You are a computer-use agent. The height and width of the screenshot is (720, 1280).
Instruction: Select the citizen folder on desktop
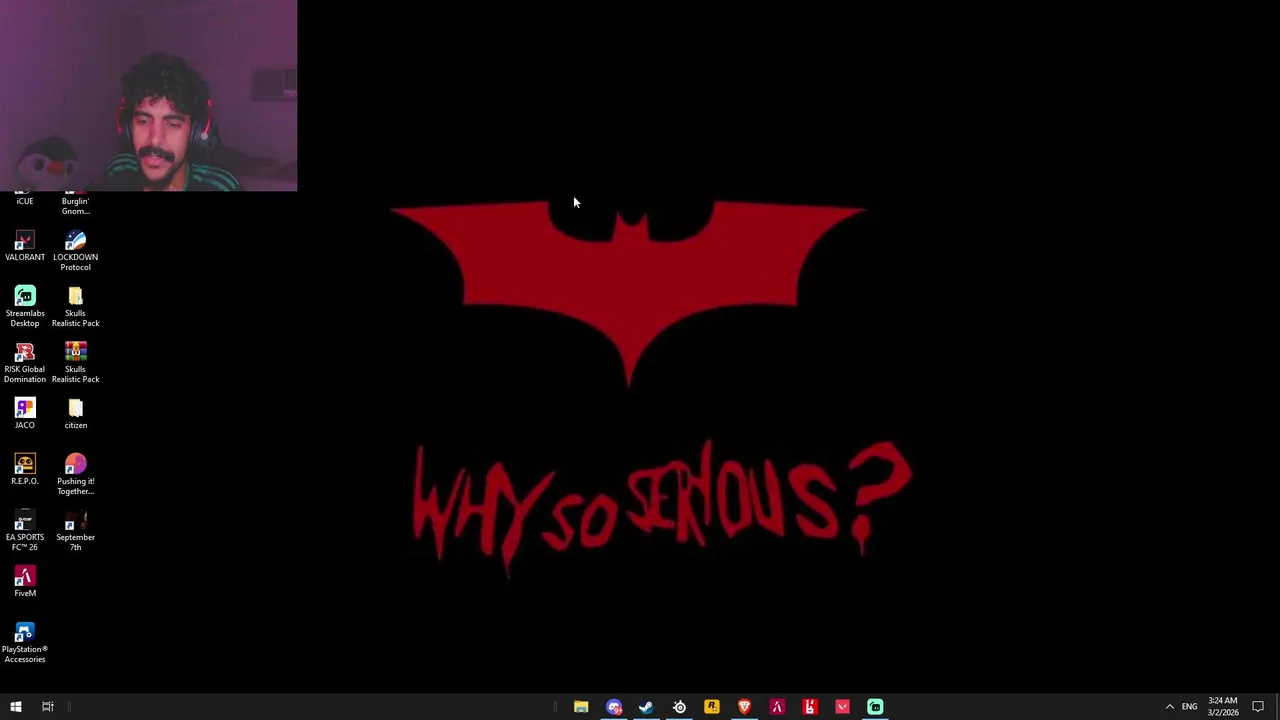coord(75,414)
